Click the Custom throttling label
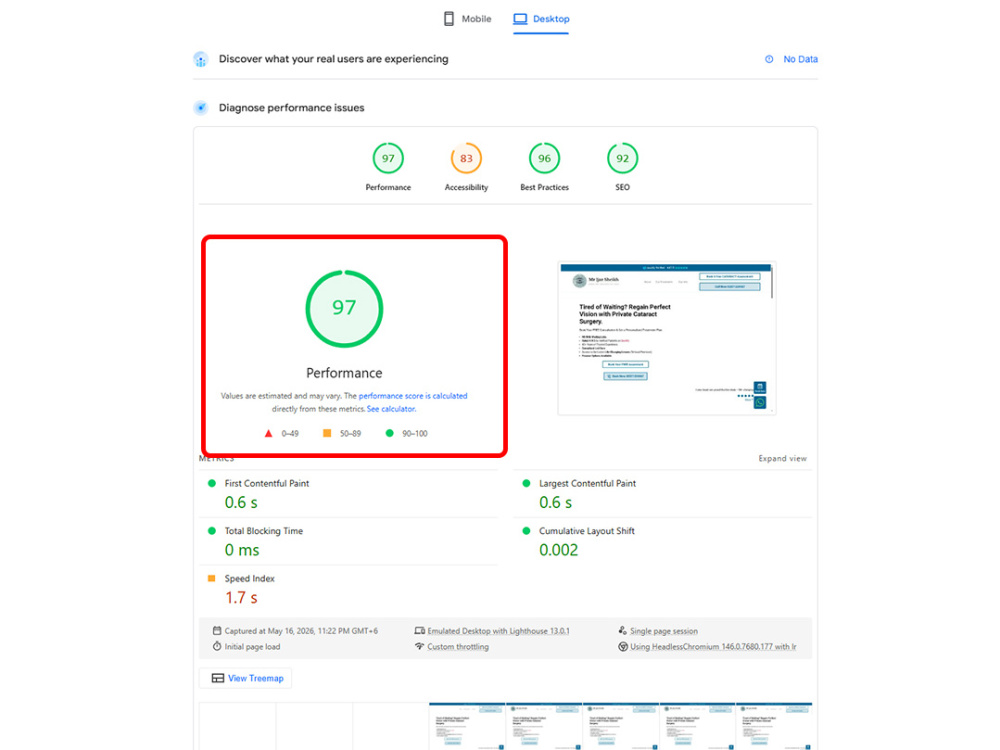Image resolution: width=1000 pixels, height=750 pixels. (x=458, y=647)
